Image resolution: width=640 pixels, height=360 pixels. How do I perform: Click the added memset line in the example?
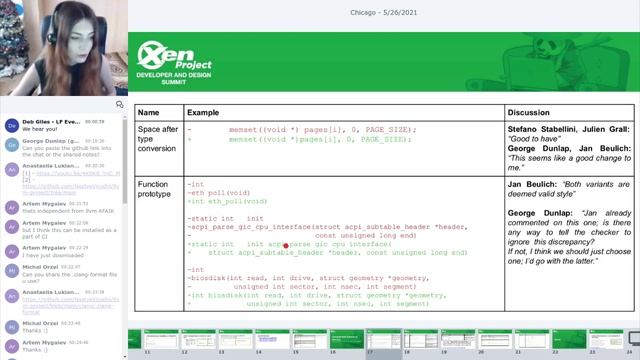tap(300, 140)
